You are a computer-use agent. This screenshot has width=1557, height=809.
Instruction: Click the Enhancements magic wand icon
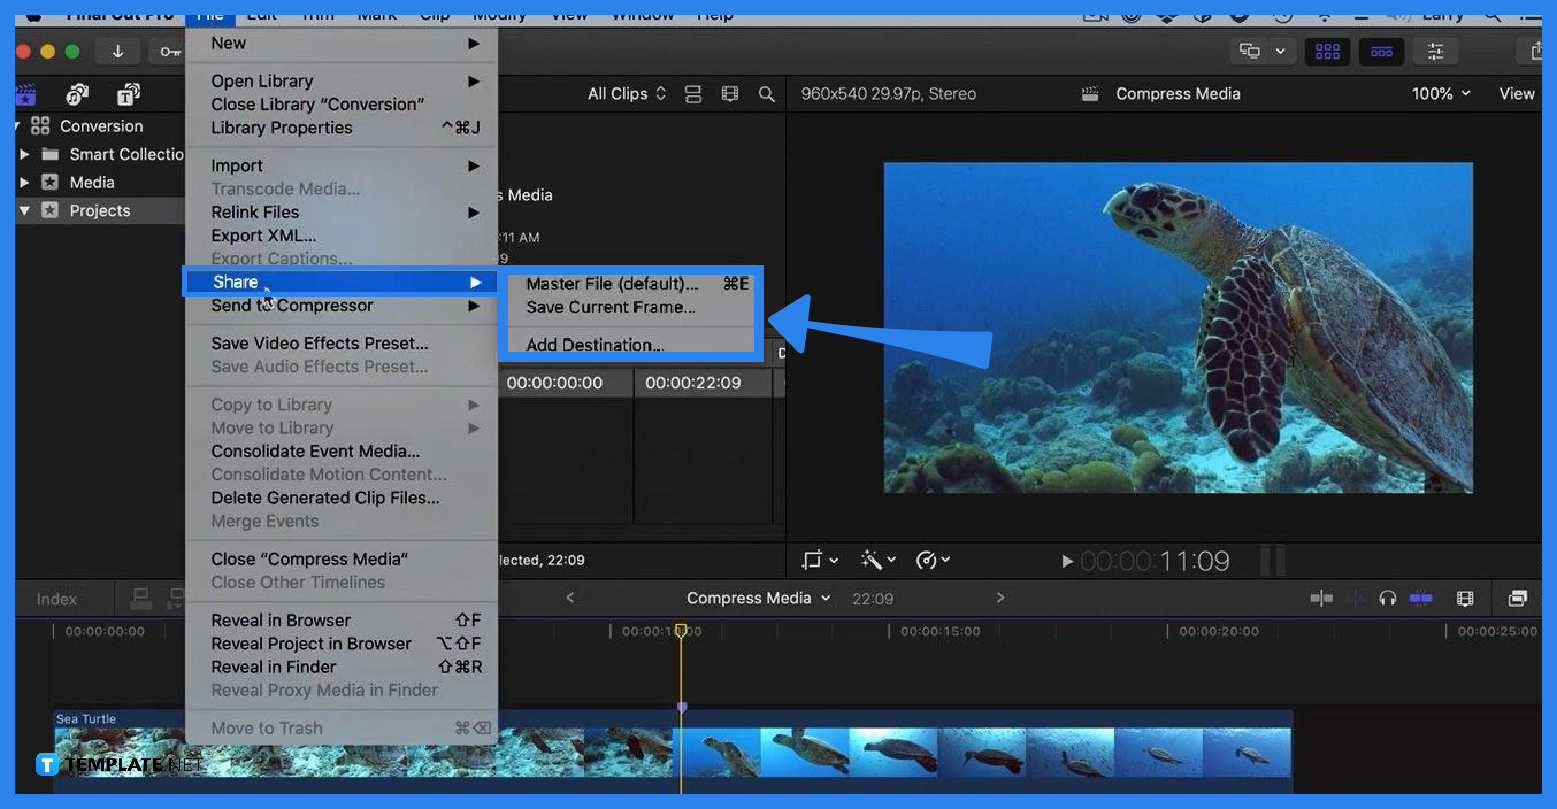click(x=872, y=560)
